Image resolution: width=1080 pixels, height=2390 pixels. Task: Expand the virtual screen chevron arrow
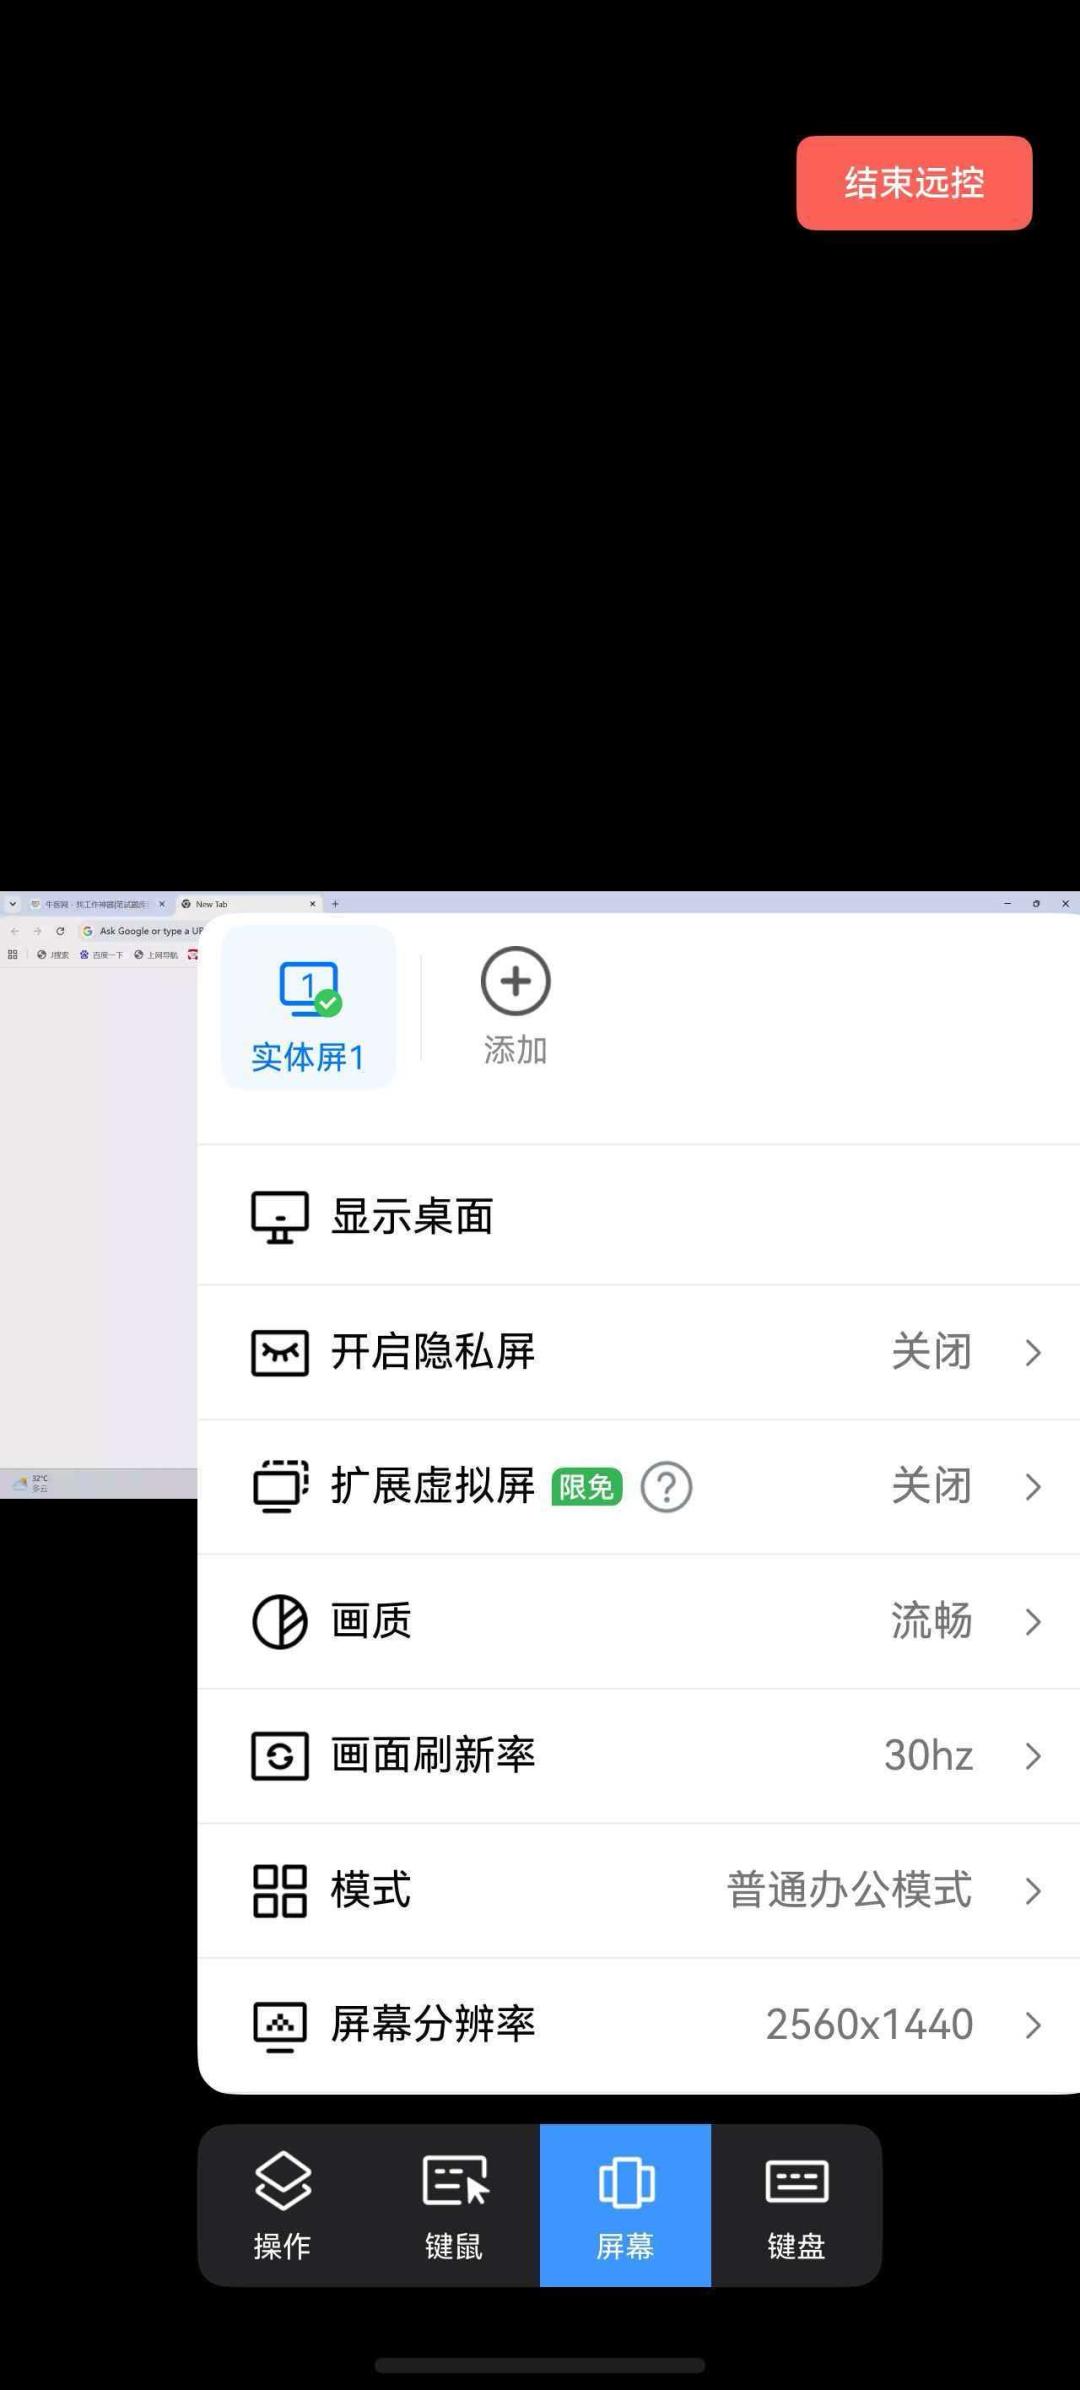pos(1033,1487)
